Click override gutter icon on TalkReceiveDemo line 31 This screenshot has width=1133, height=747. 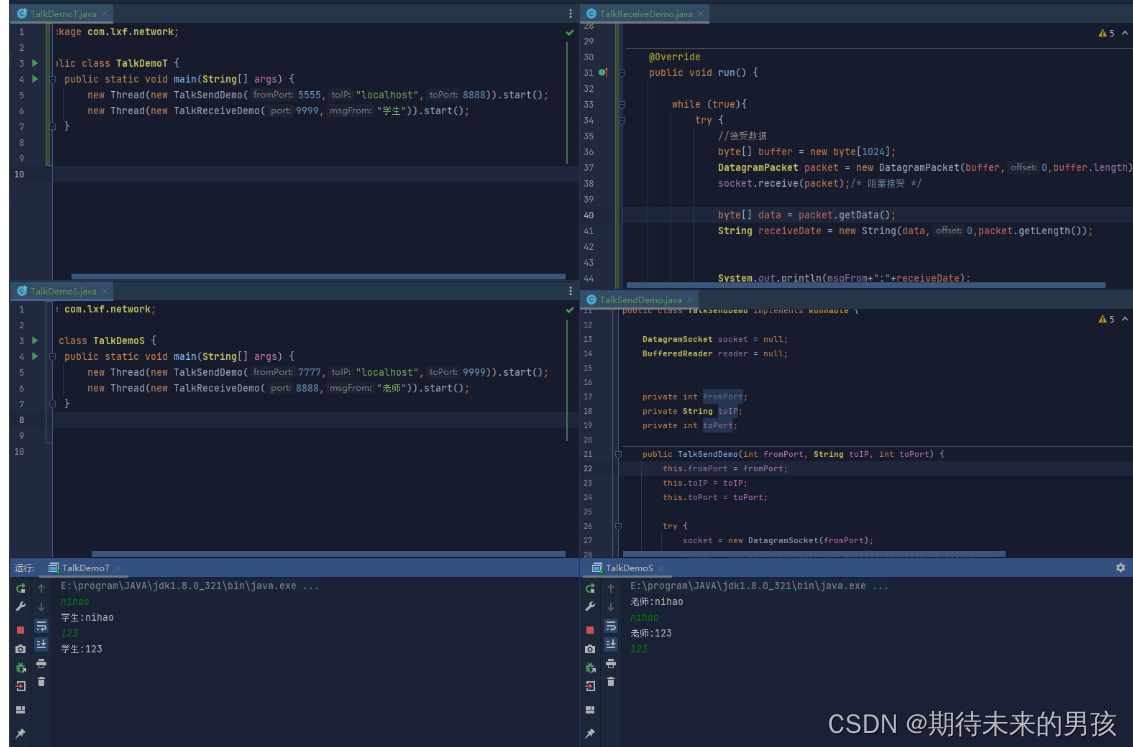click(x=603, y=73)
